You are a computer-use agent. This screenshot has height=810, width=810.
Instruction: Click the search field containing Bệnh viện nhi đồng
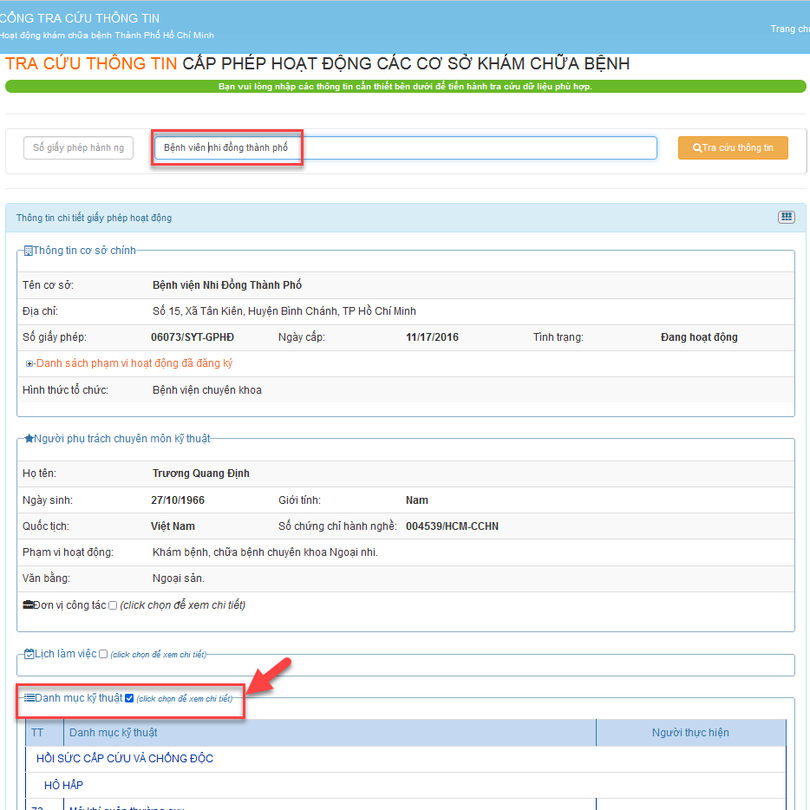click(405, 148)
